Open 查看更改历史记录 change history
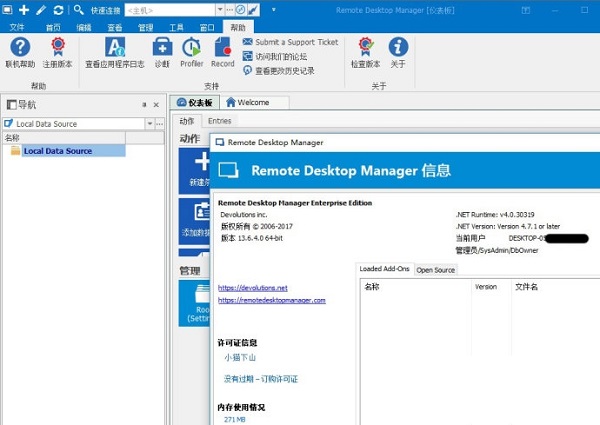This screenshot has height=425, width=600. pos(279,71)
